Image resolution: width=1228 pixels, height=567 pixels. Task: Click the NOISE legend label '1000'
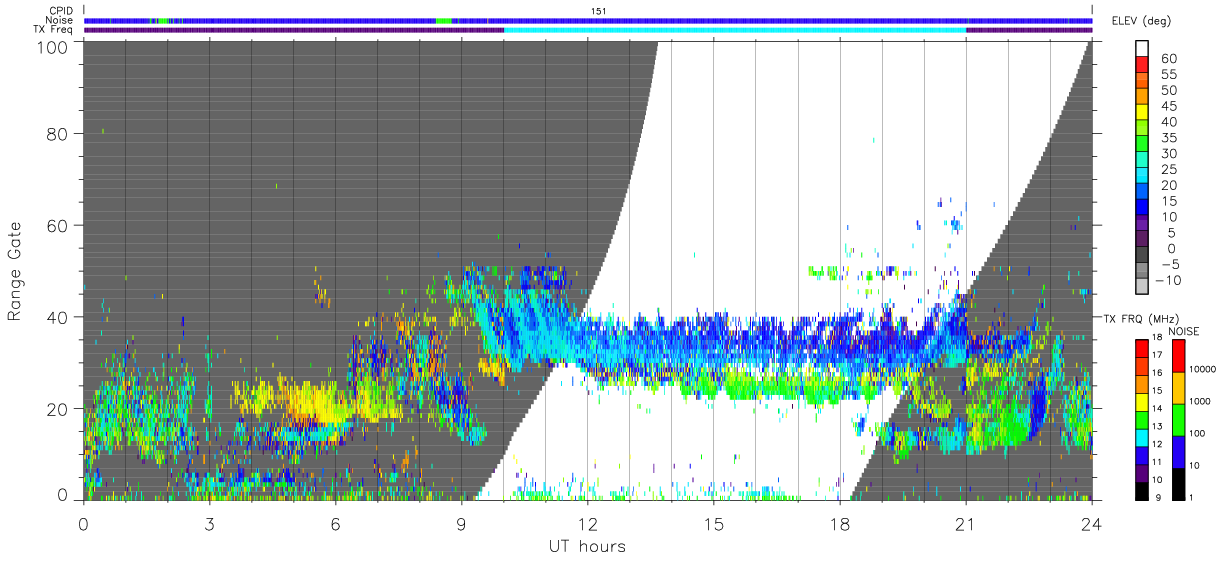[x=1202, y=401]
